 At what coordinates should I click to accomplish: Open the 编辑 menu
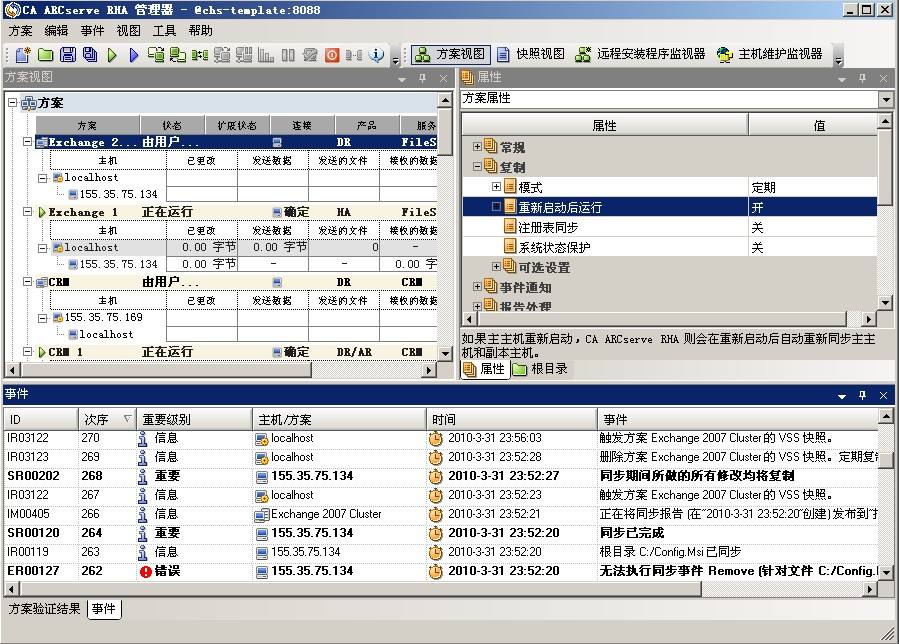click(x=56, y=30)
